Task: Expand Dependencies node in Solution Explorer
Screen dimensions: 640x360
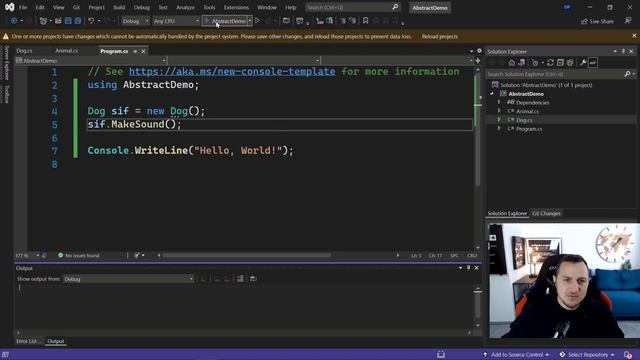Action: point(499,102)
